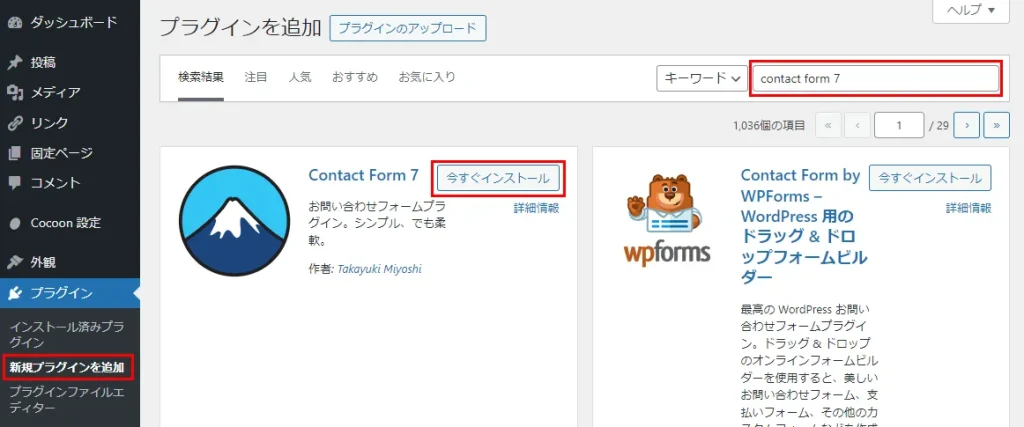
Task: Expand the ヘルプ help panel
Action: [x=970, y=10]
